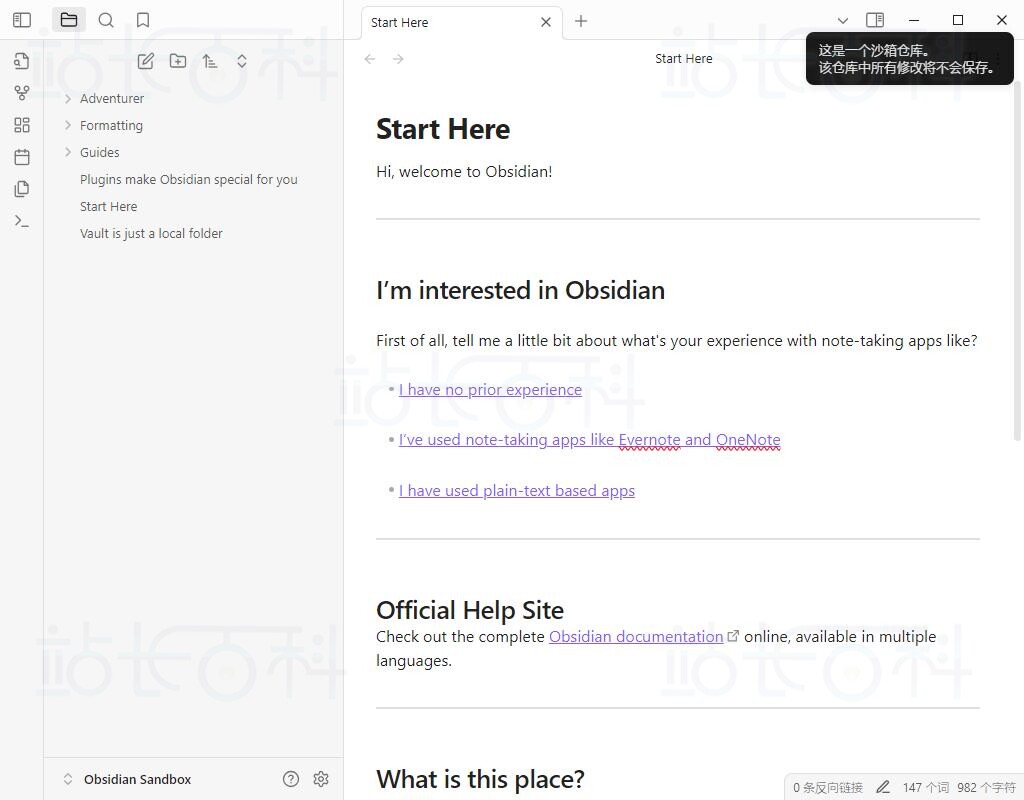Open the file explorer tab icon
1024x800 pixels.
[69, 20]
